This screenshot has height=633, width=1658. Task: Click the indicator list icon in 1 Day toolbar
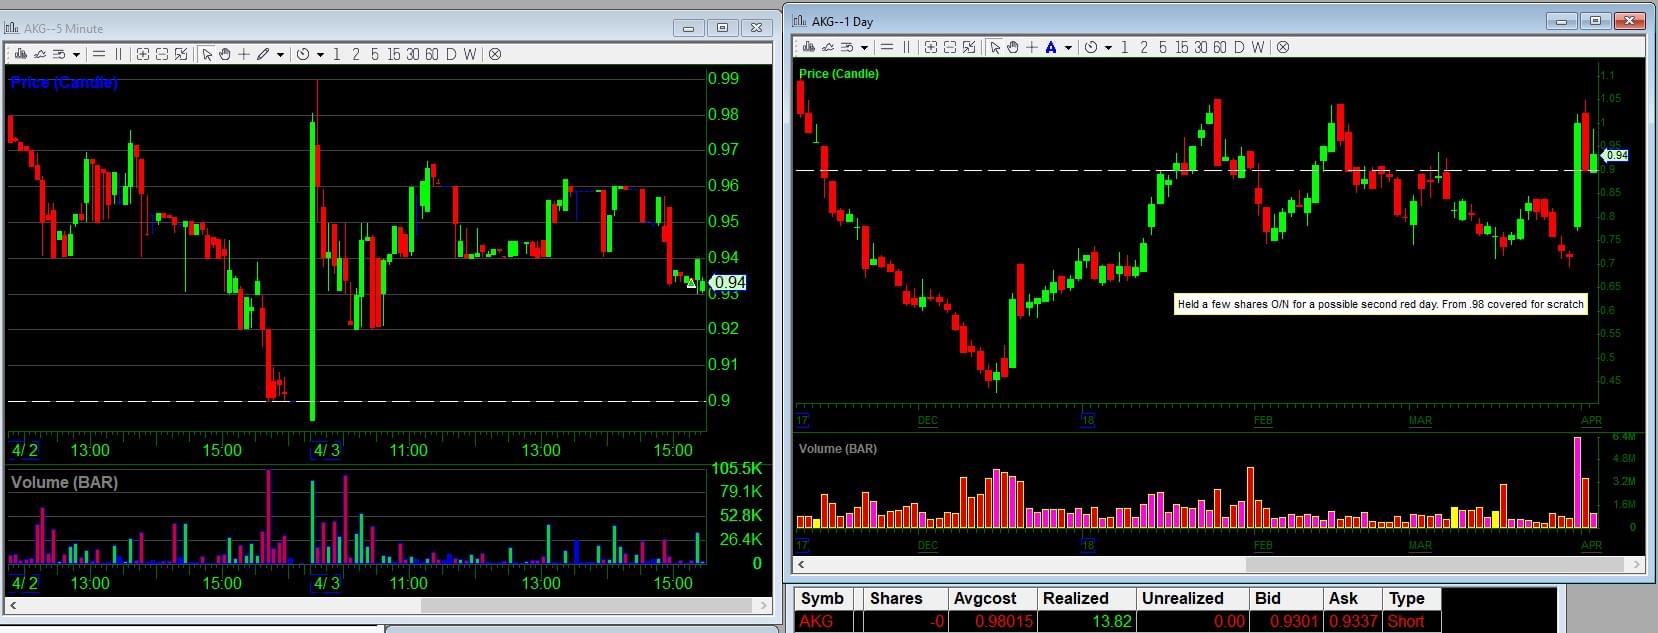(x=847, y=47)
